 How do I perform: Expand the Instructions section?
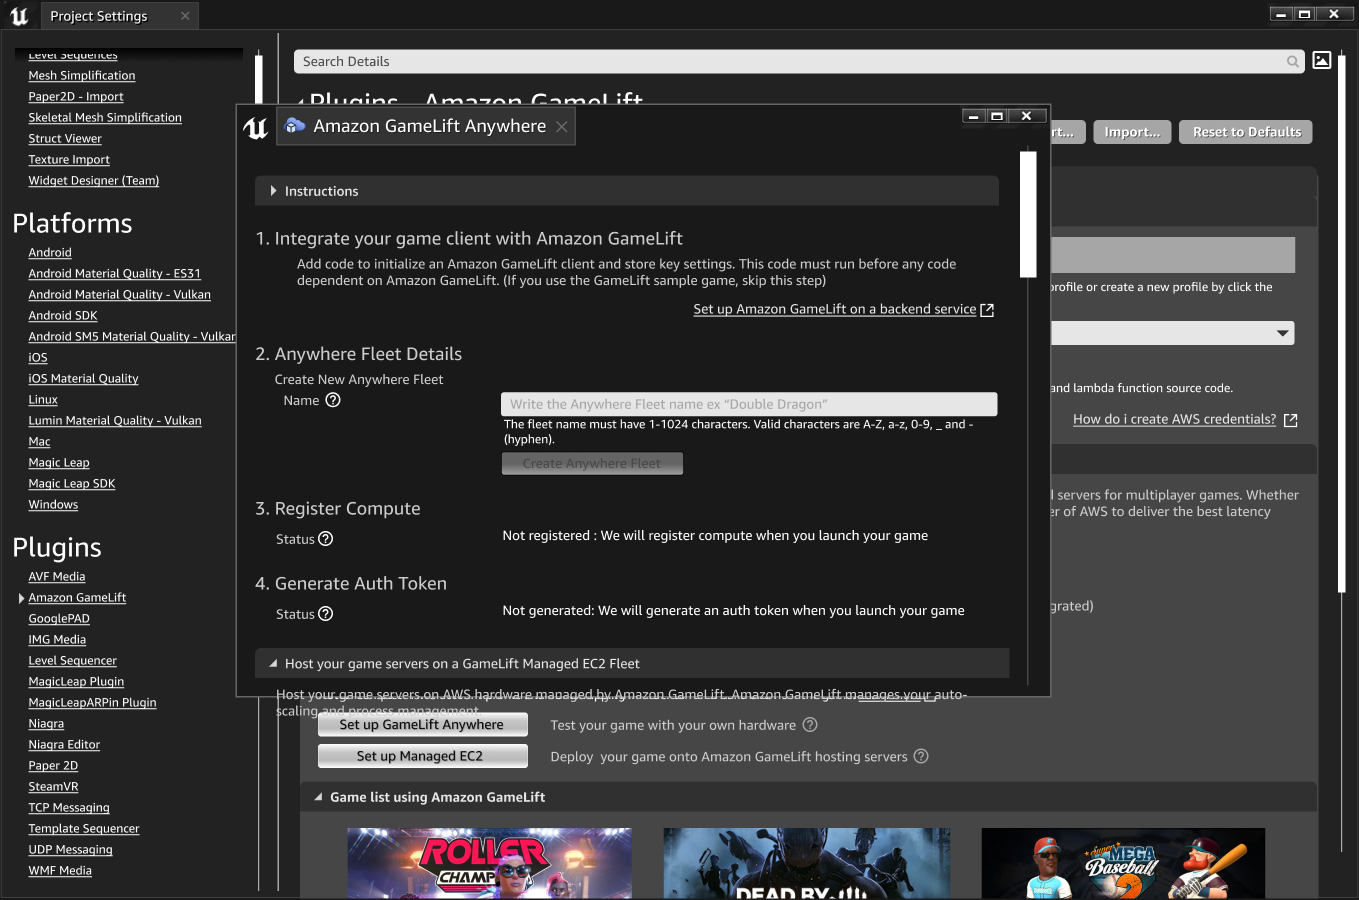(273, 191)
